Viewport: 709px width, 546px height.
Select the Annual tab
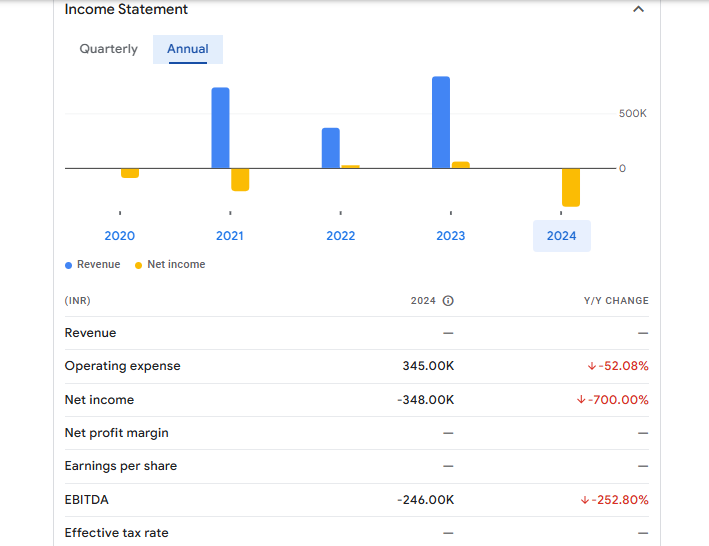click(x=188, y=49)
